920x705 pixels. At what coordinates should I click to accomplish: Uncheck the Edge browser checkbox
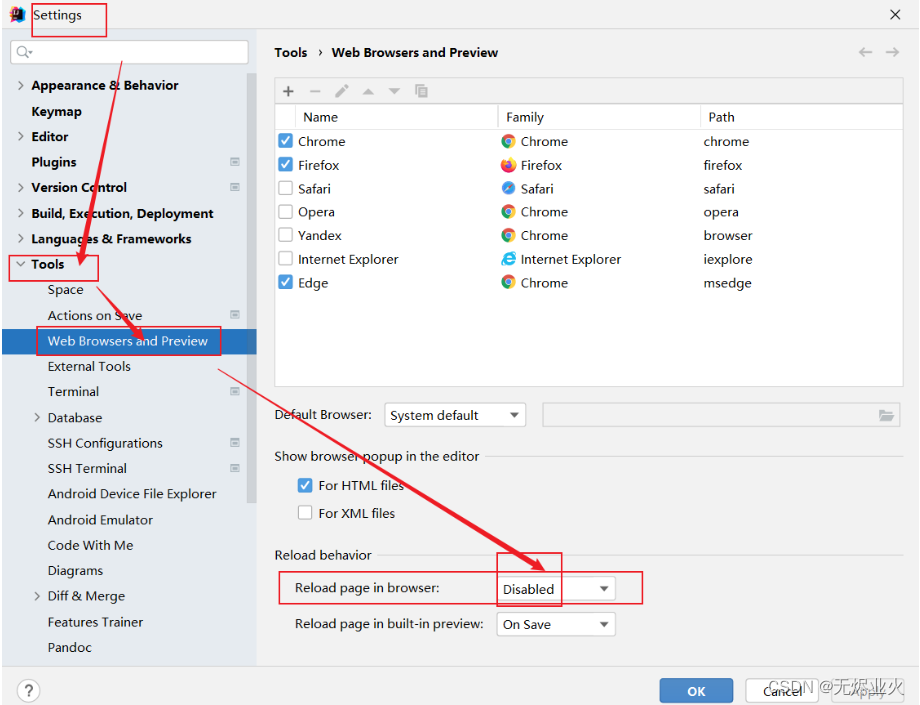click(285, 283)
